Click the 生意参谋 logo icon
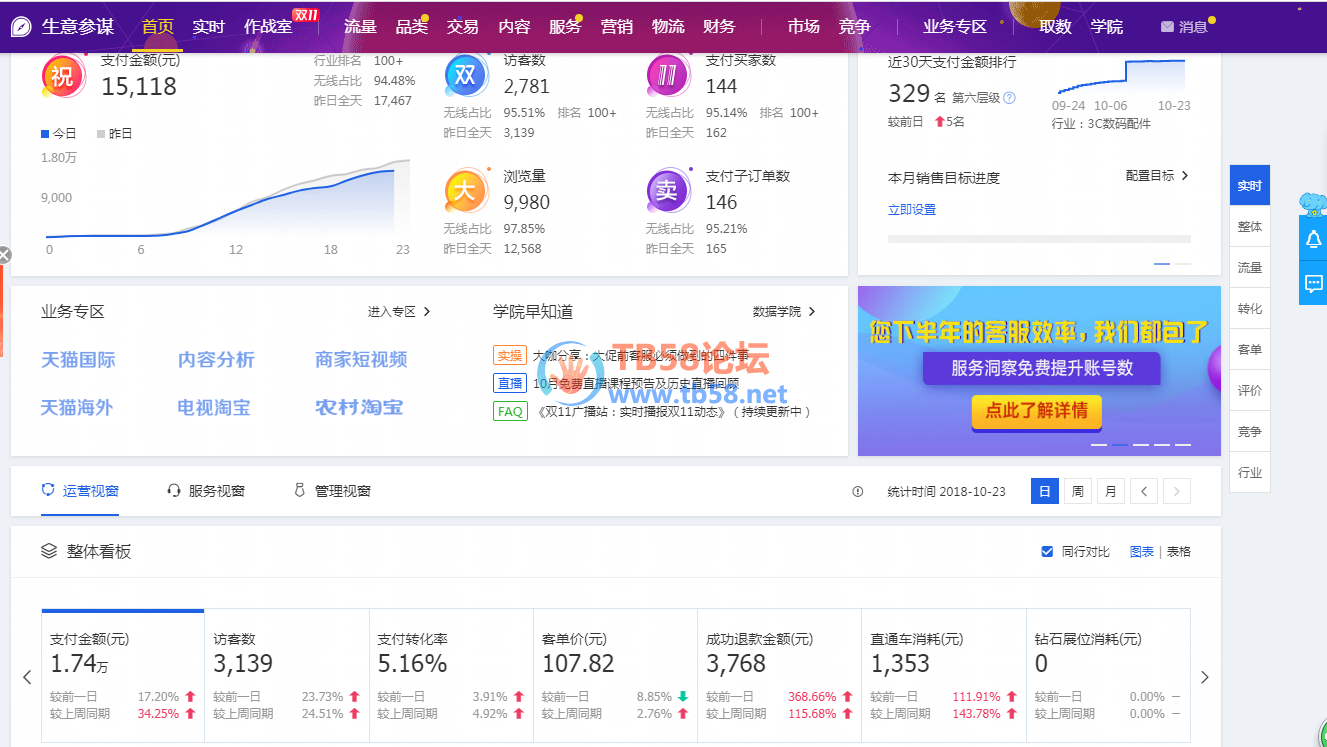Image resolution: width=1327 pixels, height=747 pixels. [x=21, y=27]
